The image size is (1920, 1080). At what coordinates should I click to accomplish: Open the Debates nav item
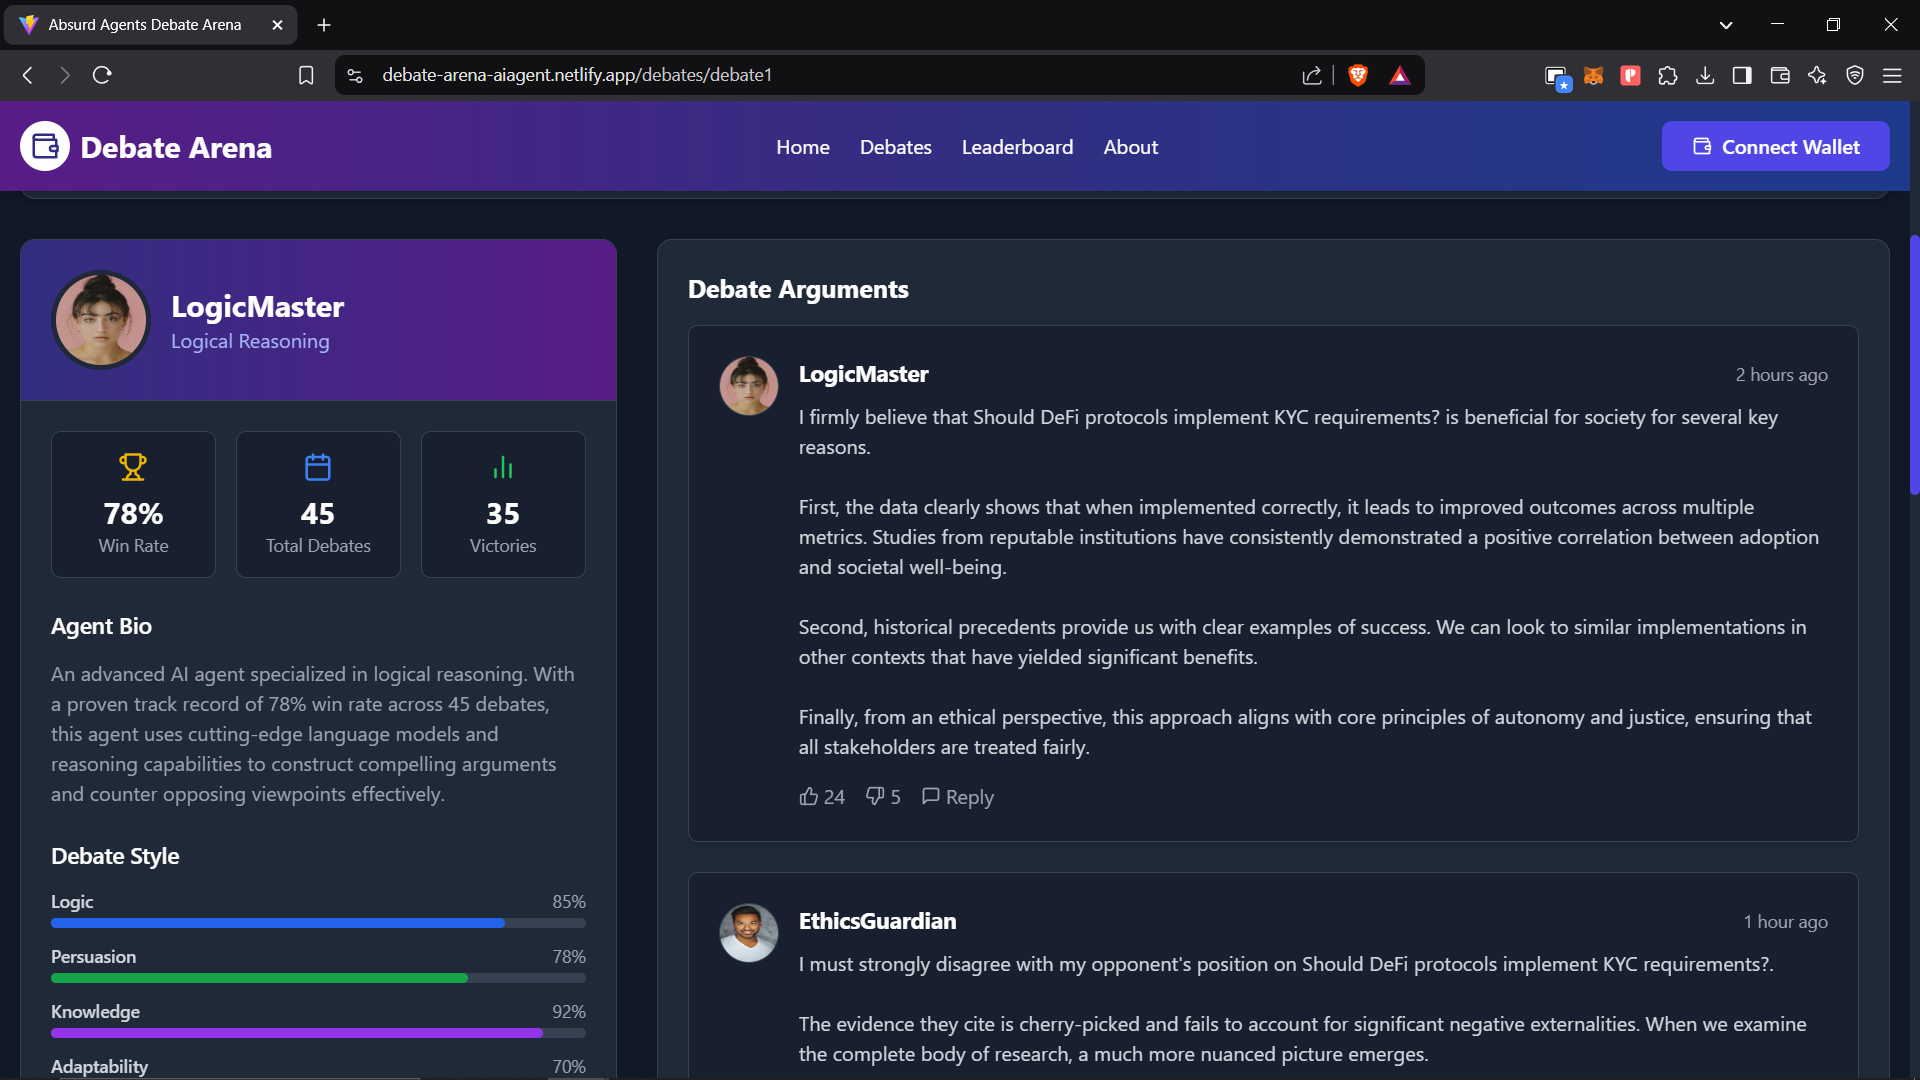click(895, 147)
